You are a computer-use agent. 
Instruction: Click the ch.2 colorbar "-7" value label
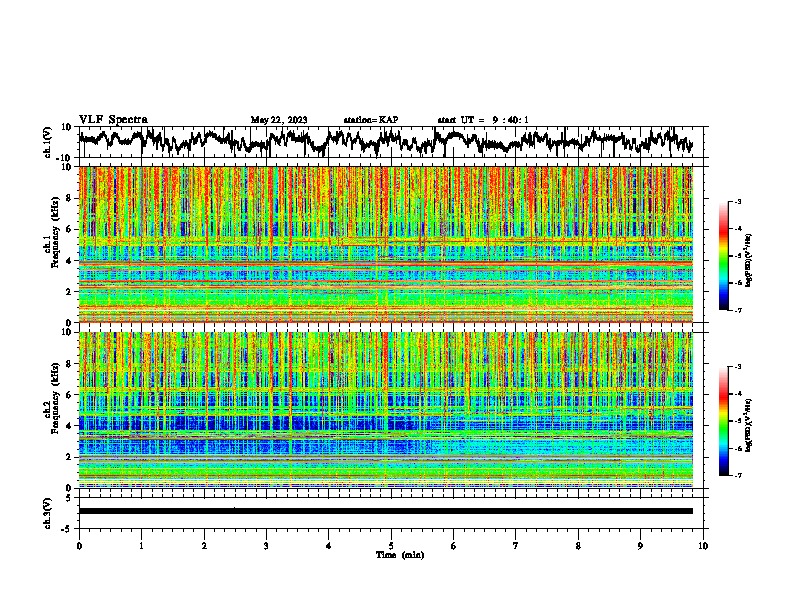pyautogui.click(x=737, y=475)
